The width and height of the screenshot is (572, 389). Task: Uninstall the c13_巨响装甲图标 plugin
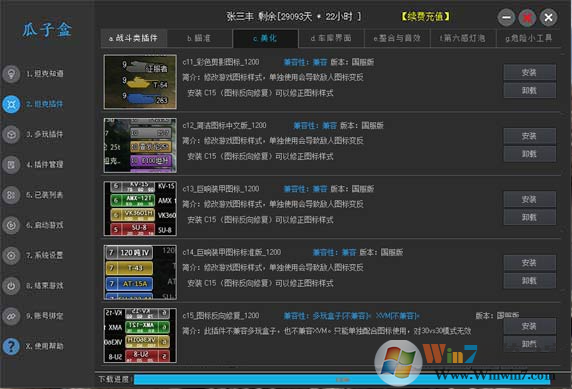pyautogui.click(x=530, y=217)
